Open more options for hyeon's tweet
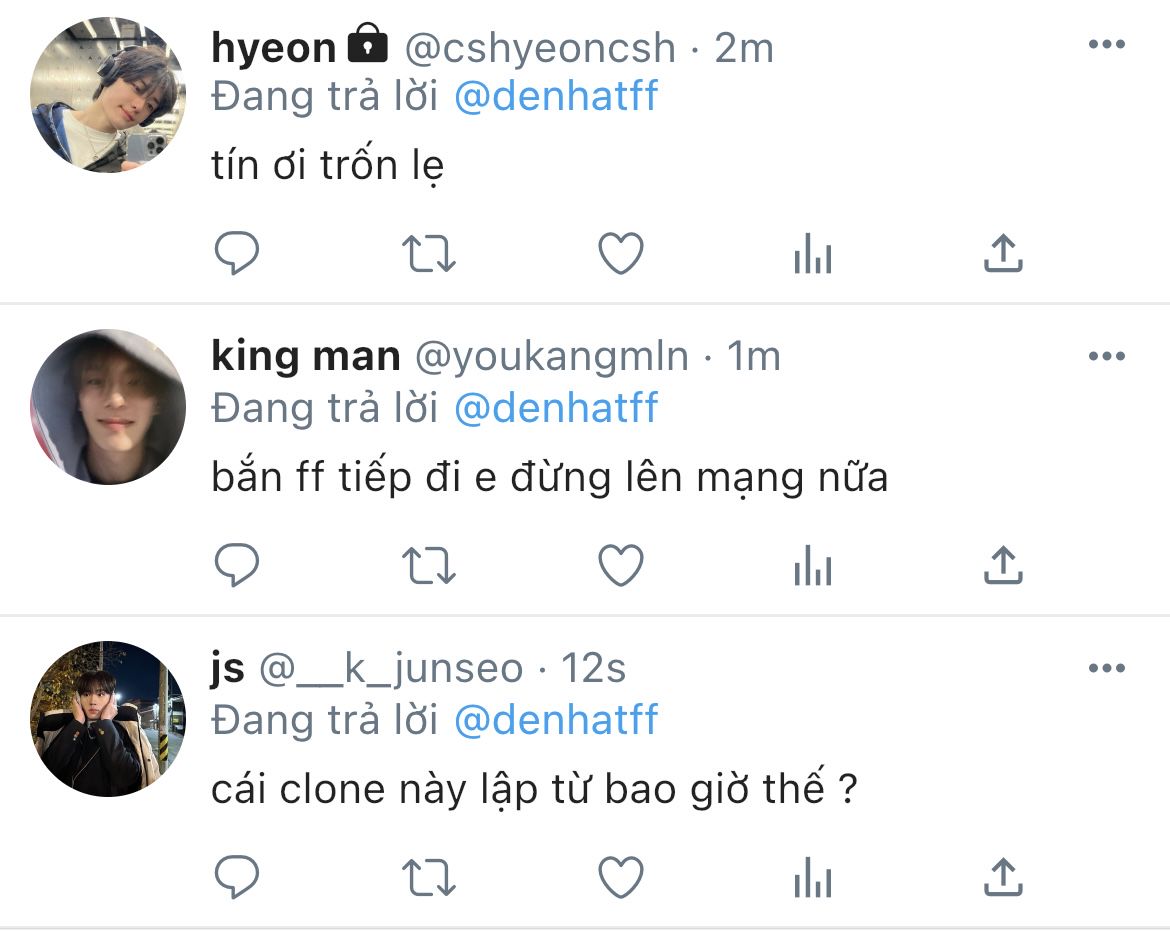This screenshot has height=936, width=1170. (1106, 45)
